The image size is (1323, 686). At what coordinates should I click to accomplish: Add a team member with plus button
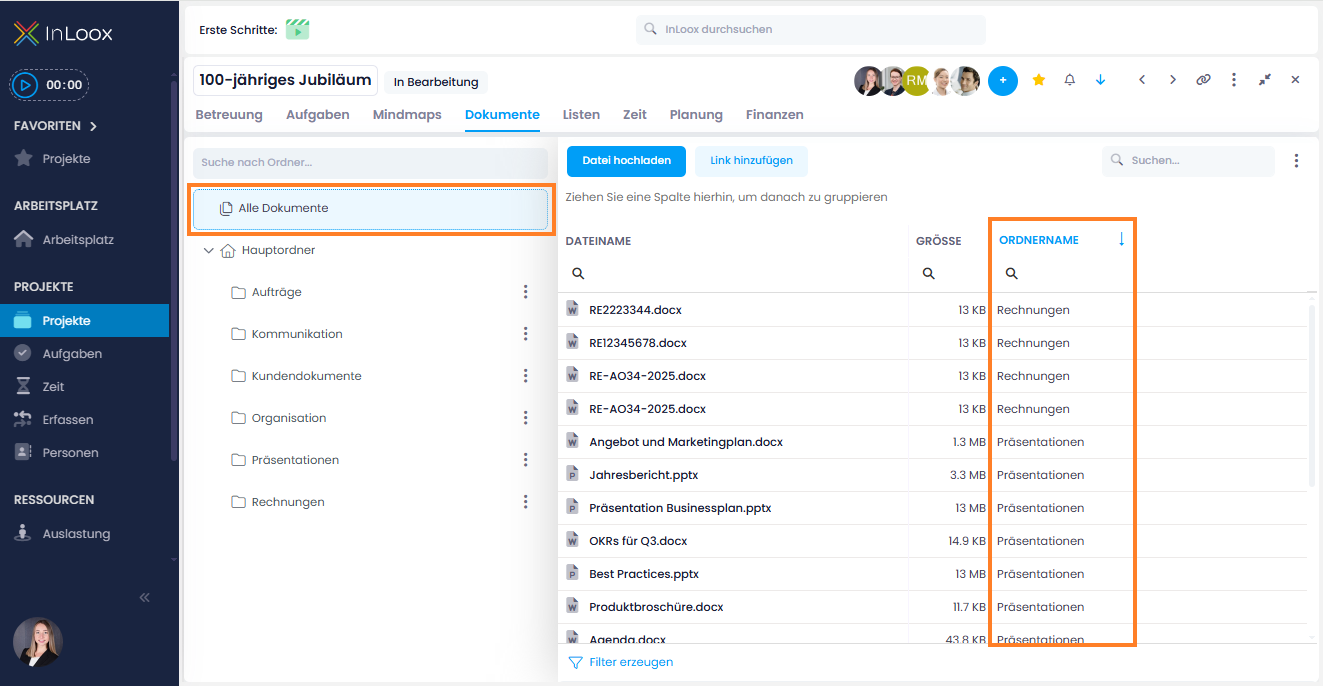pos(1003,81)
